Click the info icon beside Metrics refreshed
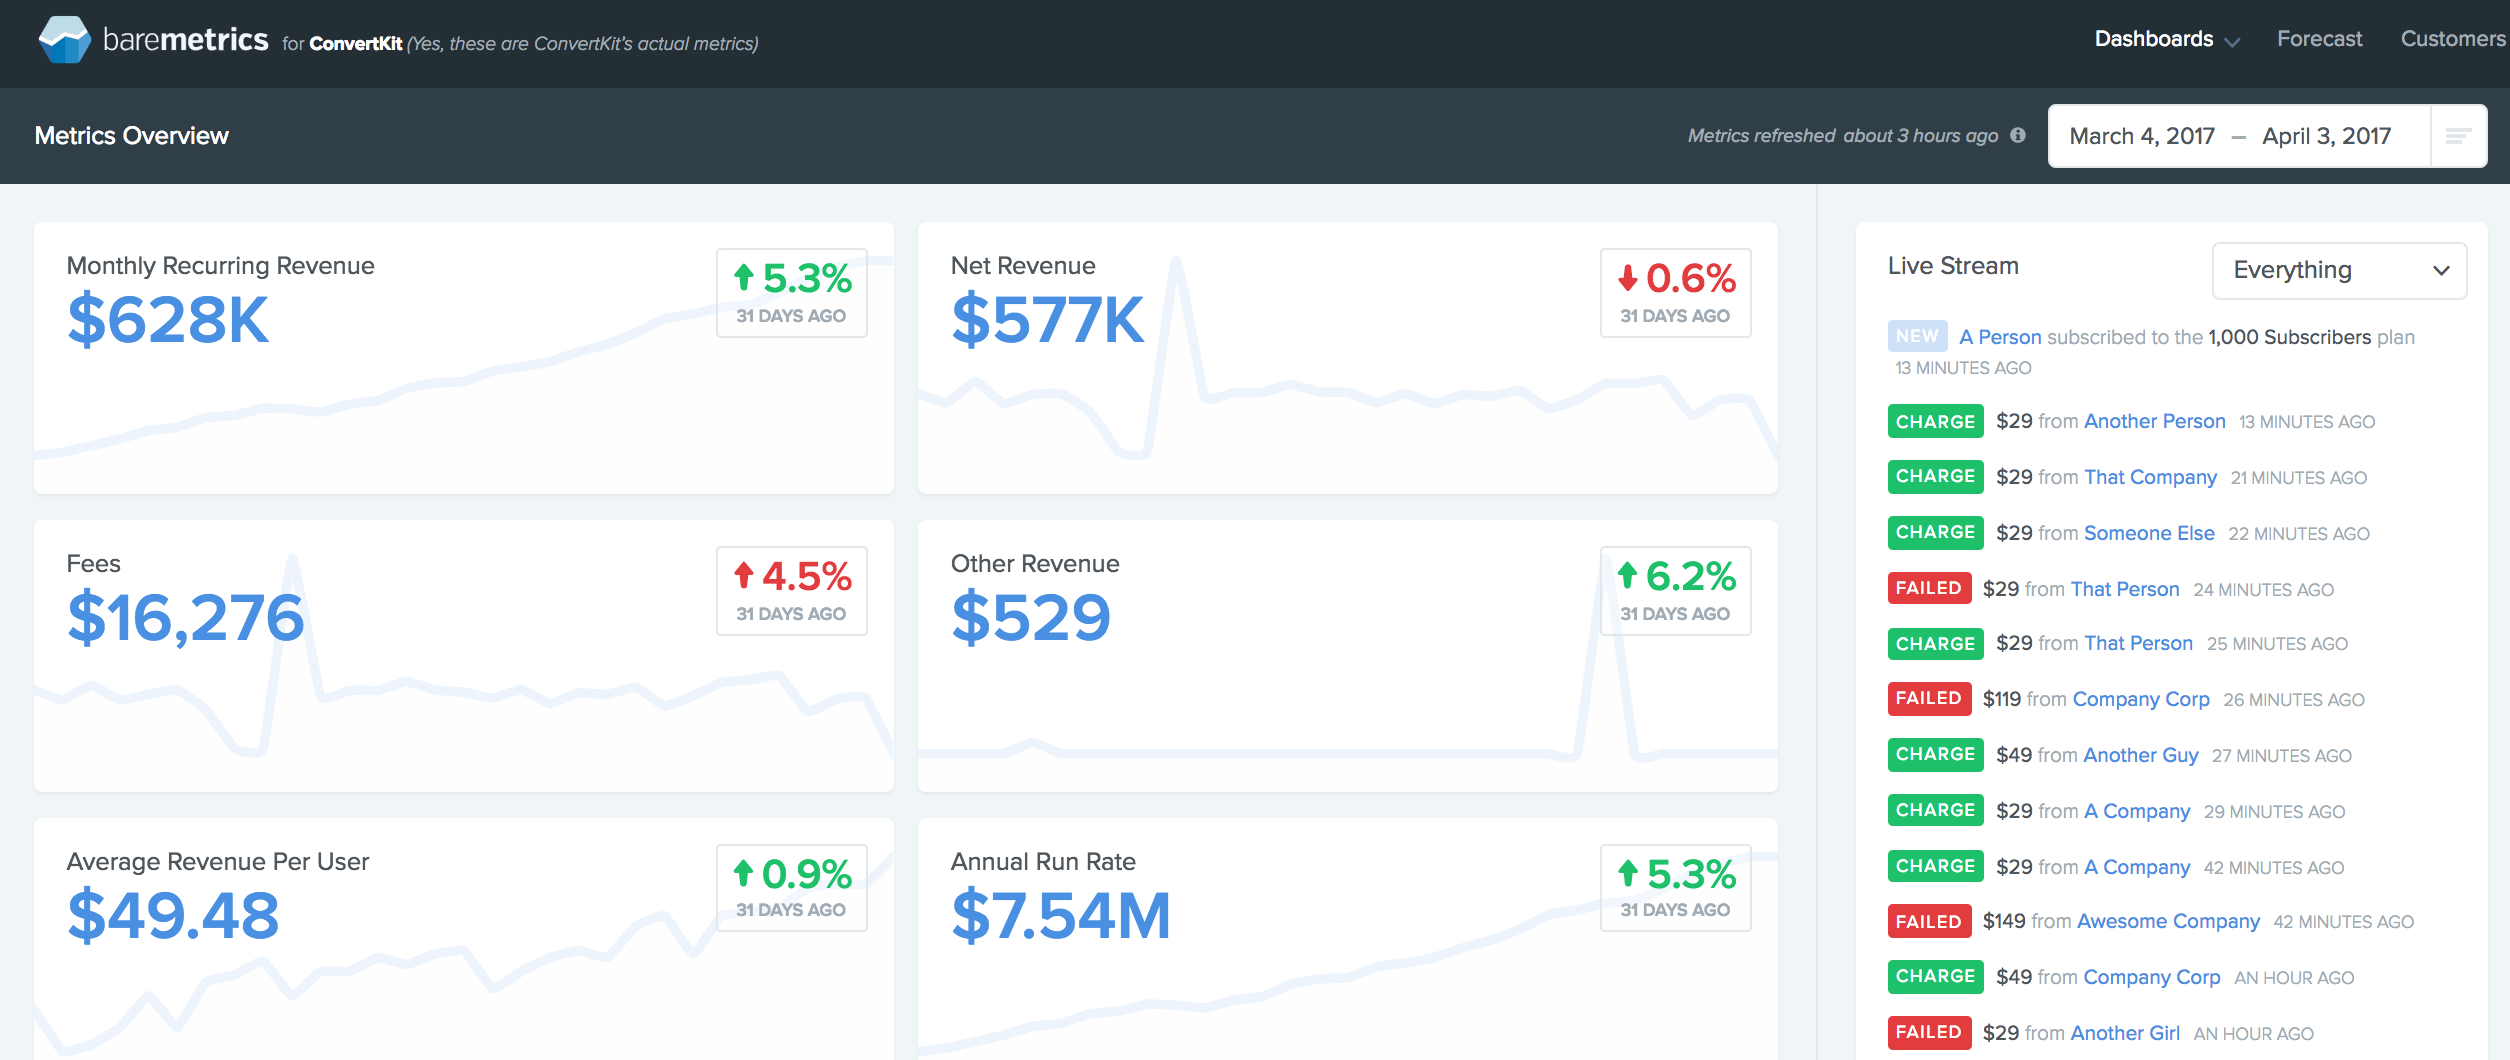The height and width of the screenshot is (1060, 2510). 2018,135
